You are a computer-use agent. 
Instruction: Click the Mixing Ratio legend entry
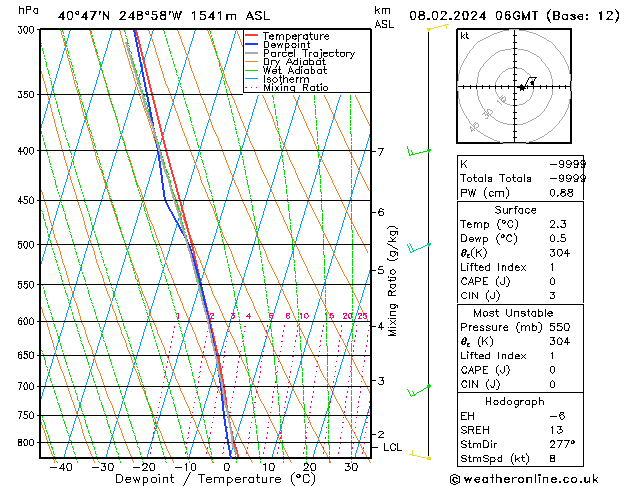295,88
